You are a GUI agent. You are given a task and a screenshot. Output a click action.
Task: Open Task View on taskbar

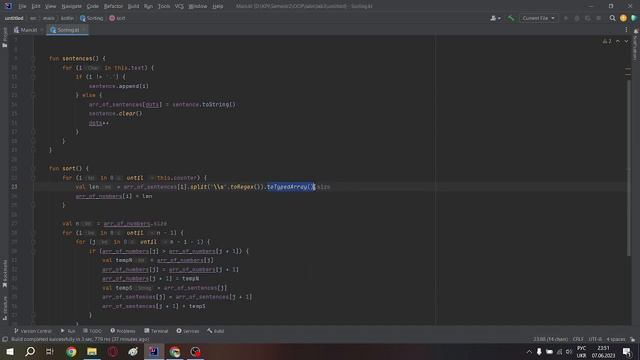pos(50,351)
